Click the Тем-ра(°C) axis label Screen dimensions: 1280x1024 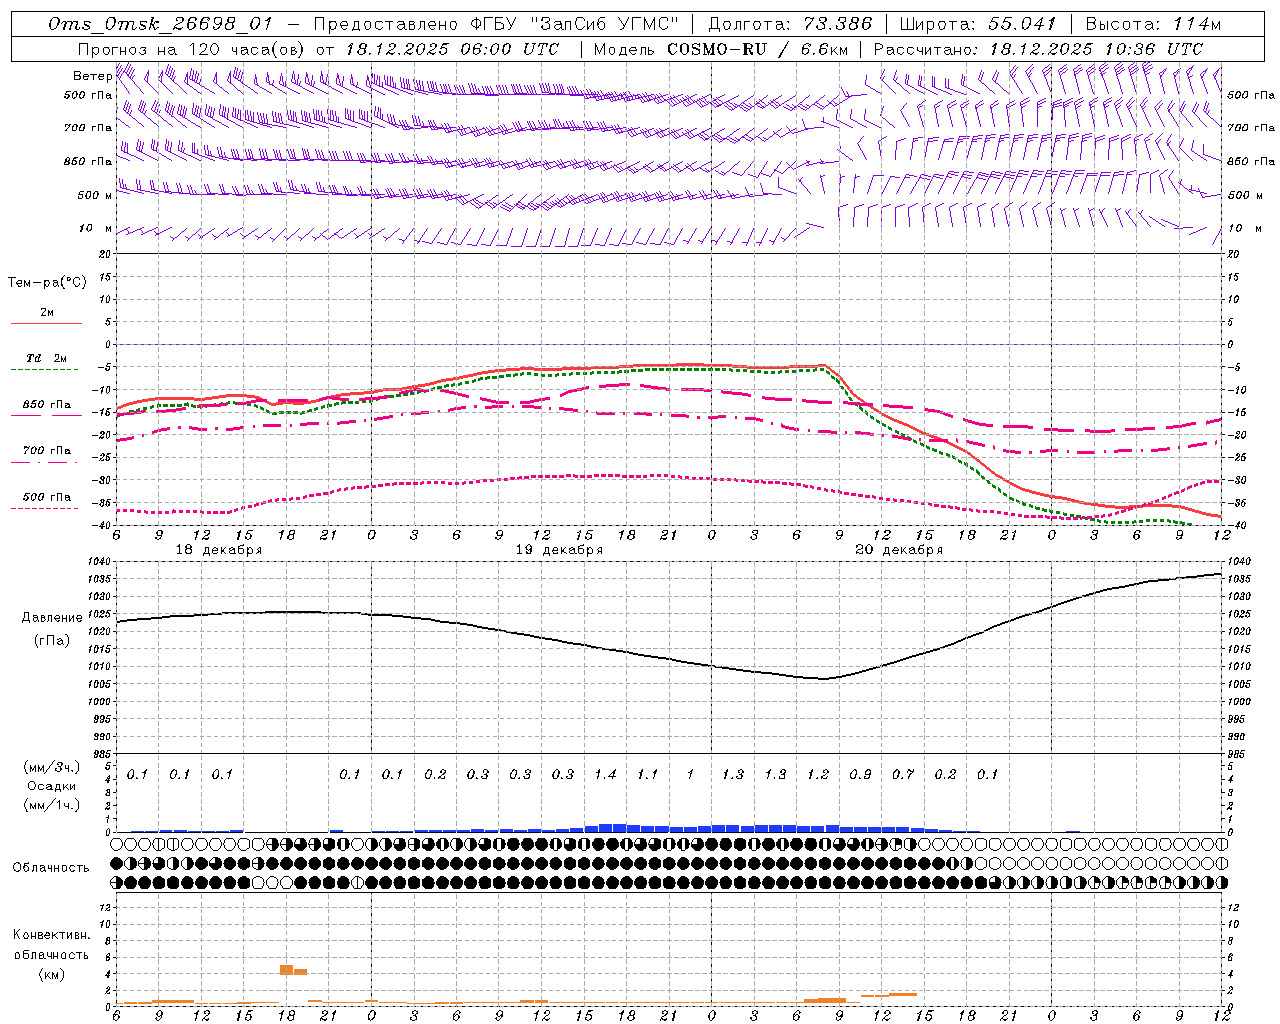pos(47,283)
